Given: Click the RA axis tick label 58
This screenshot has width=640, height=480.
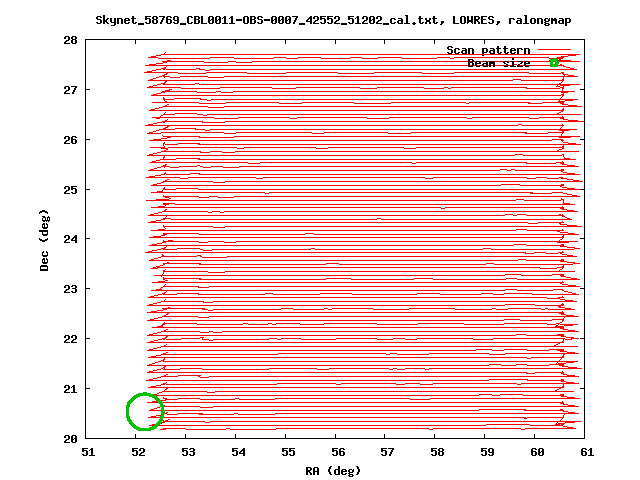Looking at the screenshot, I should tap(437, 452).
